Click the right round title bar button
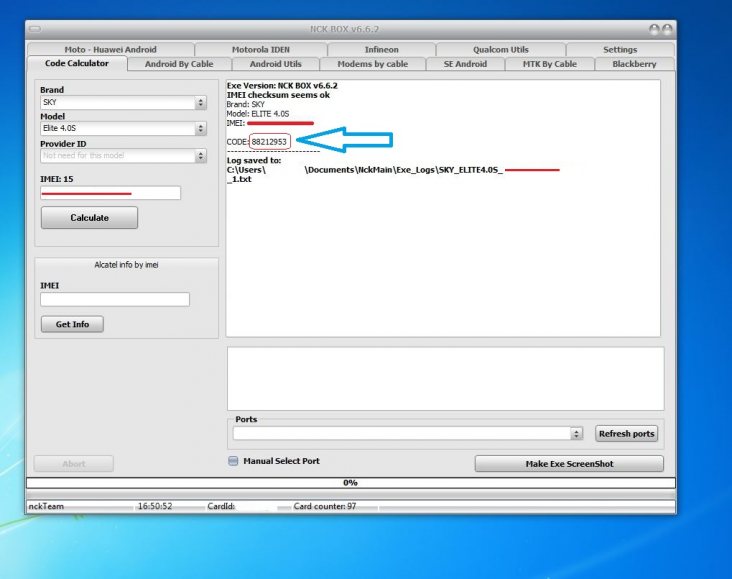Screen dimensions: 732x579 (x=667, y=29)
